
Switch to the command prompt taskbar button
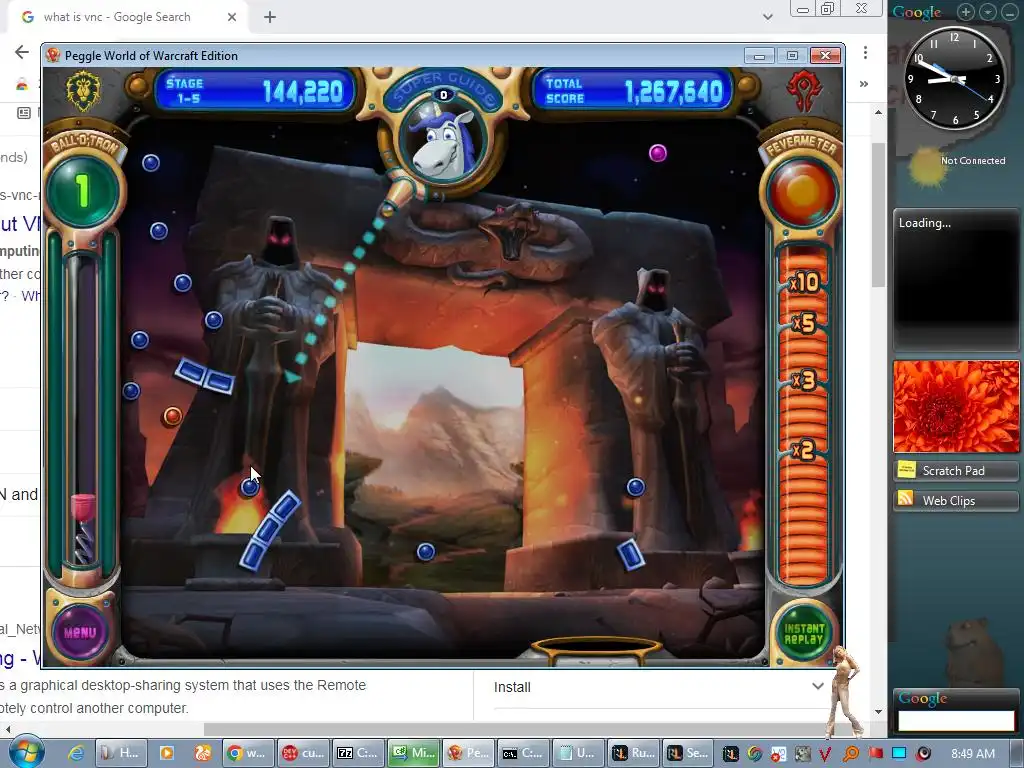pos(522,753)
